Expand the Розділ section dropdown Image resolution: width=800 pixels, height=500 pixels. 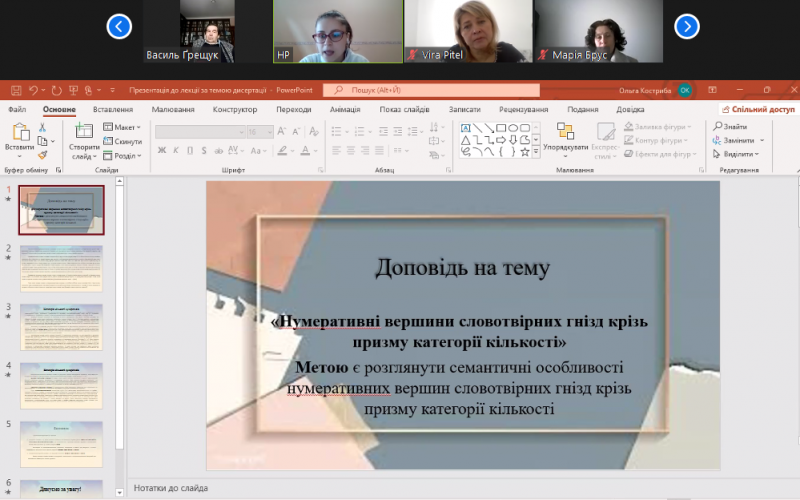(122, 156)
